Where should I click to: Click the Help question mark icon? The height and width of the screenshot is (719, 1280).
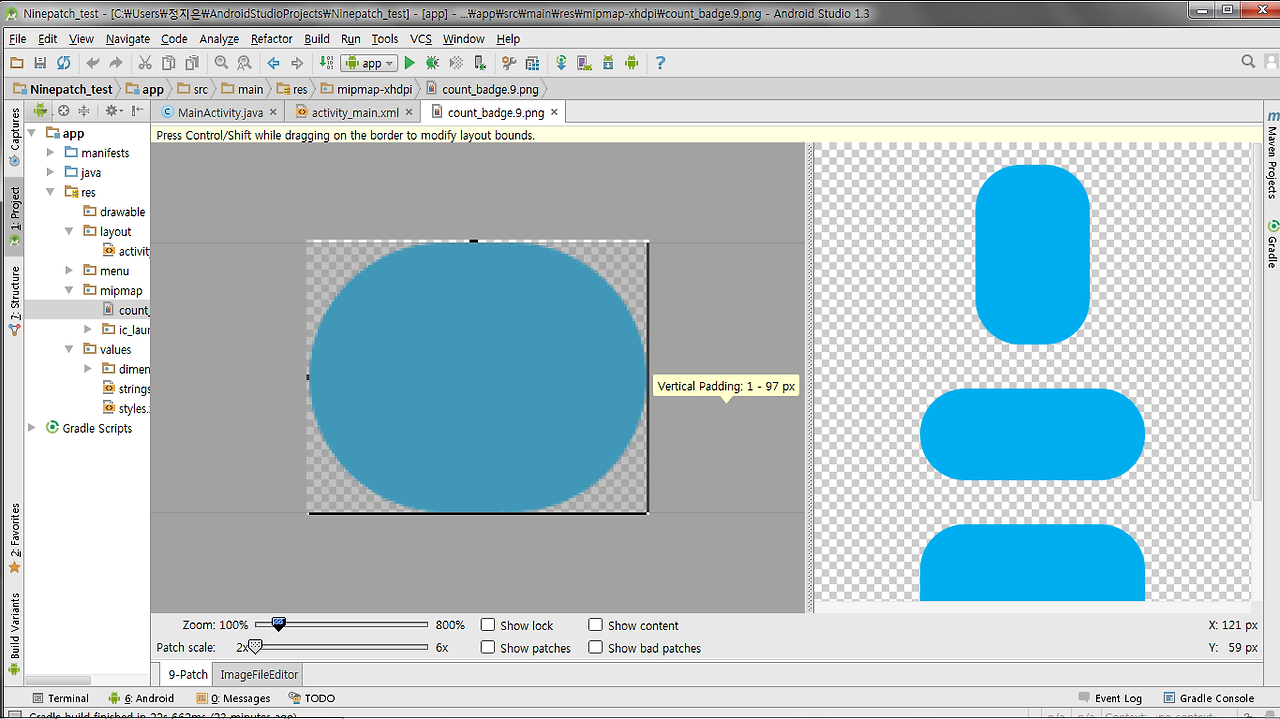(660, 63)
